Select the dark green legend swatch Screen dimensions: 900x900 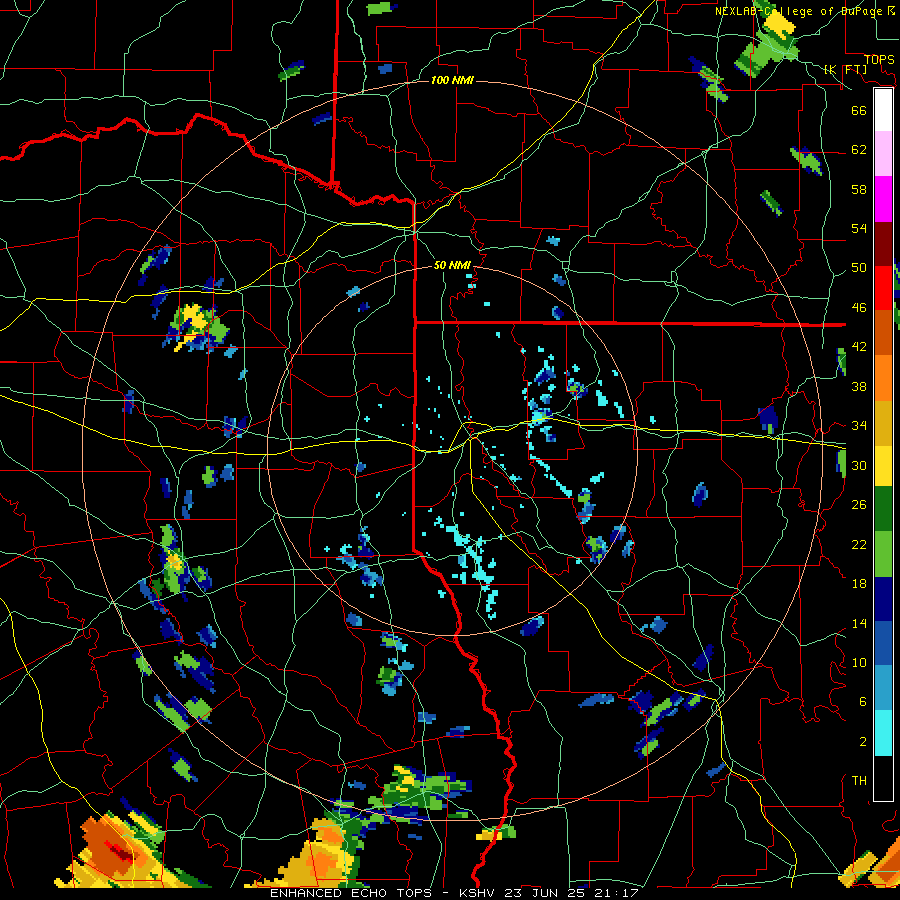[x=883, y=509]
